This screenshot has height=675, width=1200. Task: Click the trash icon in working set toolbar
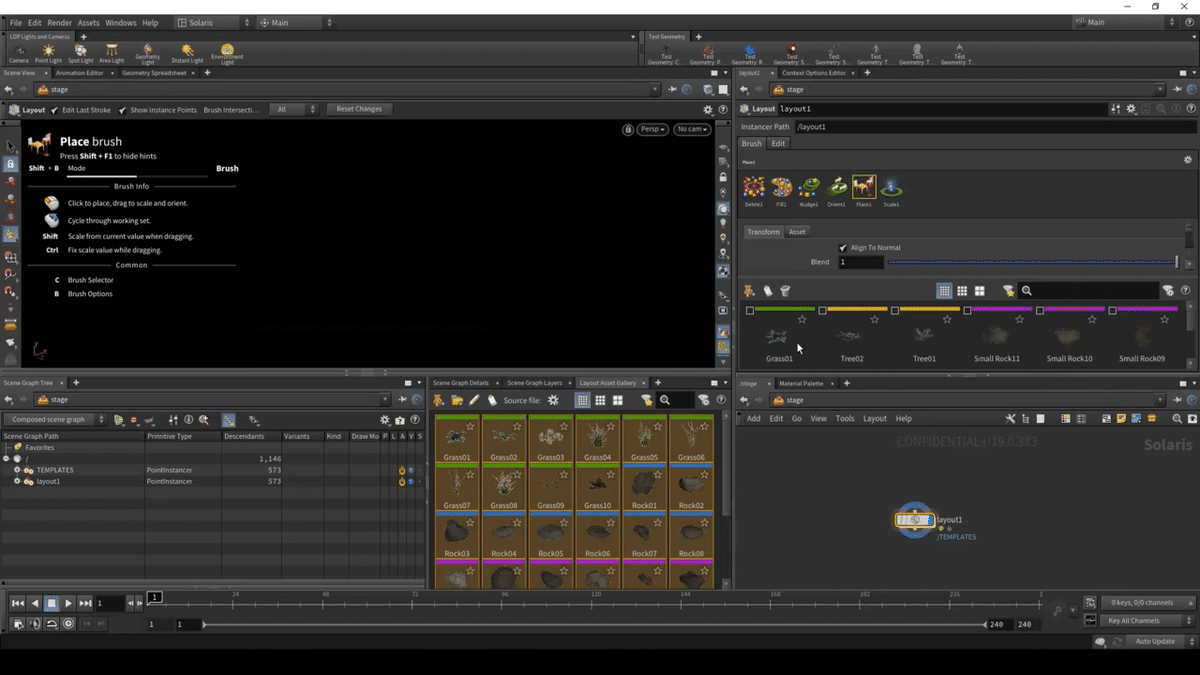tap(785, 291)
